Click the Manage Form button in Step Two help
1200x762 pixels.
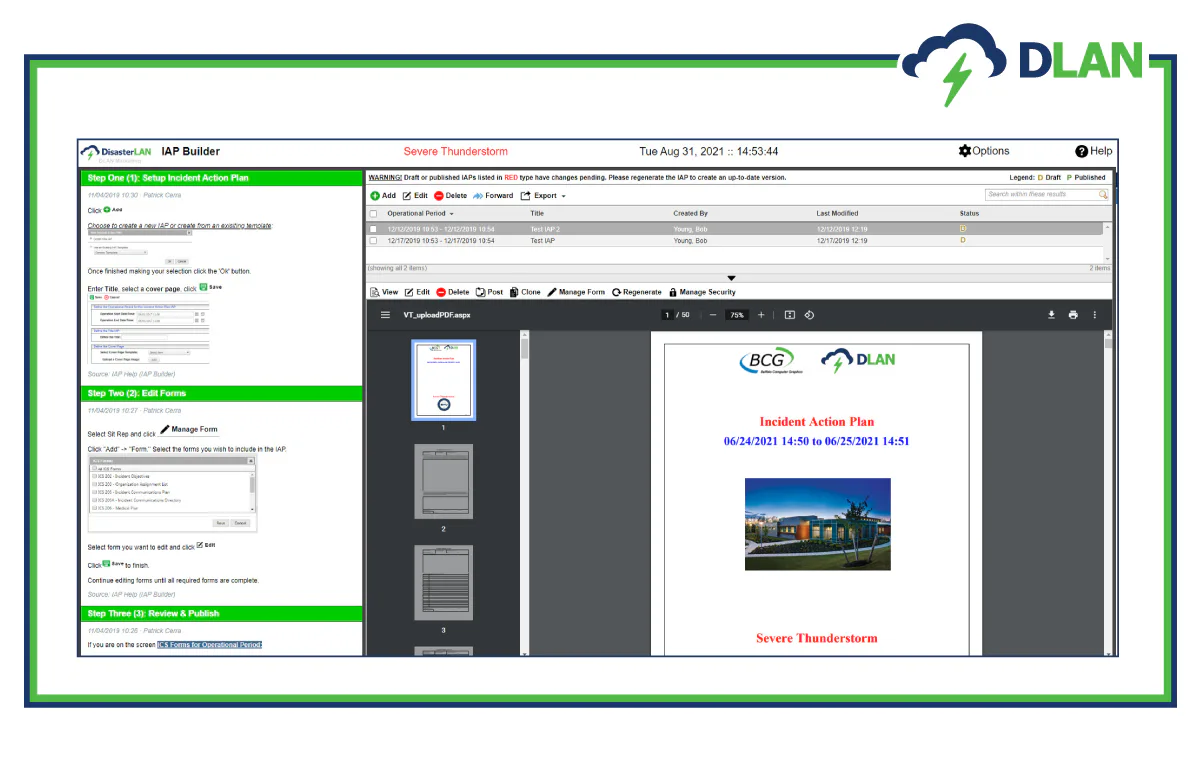189,430
